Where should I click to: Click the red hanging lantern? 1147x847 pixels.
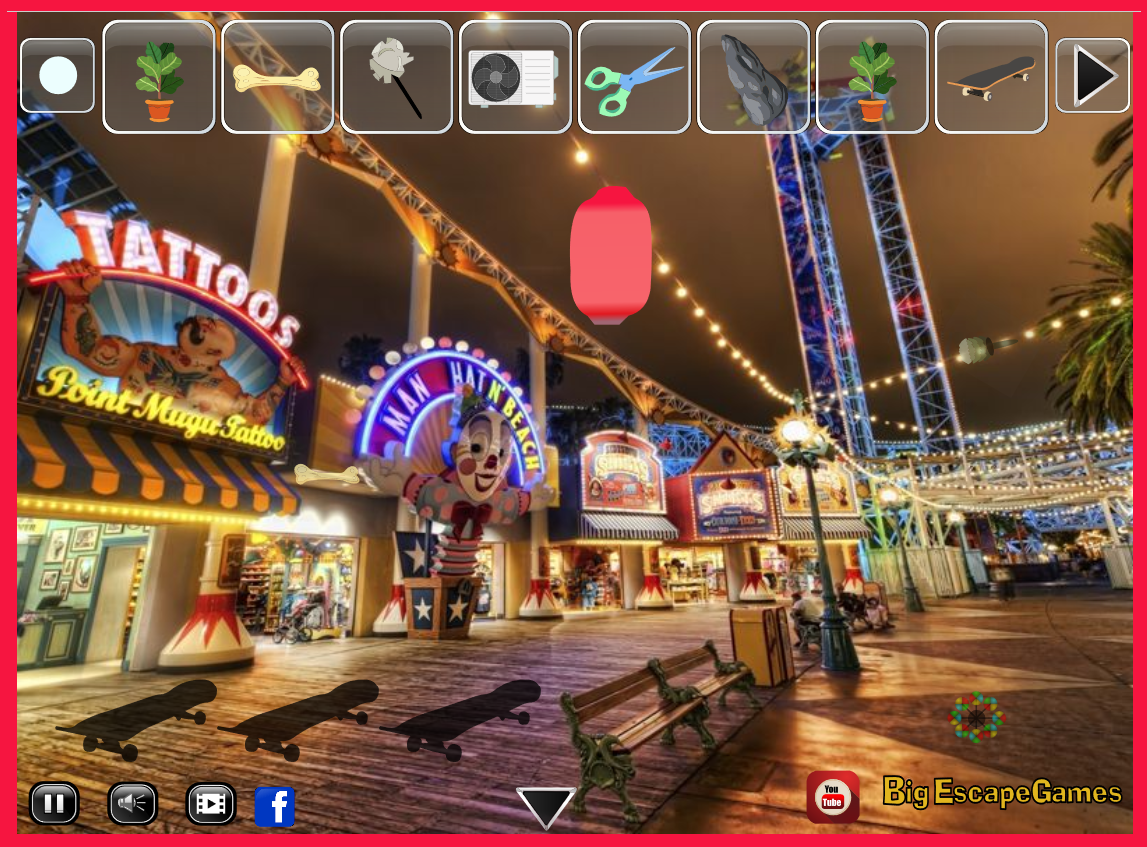pos(610,254)
